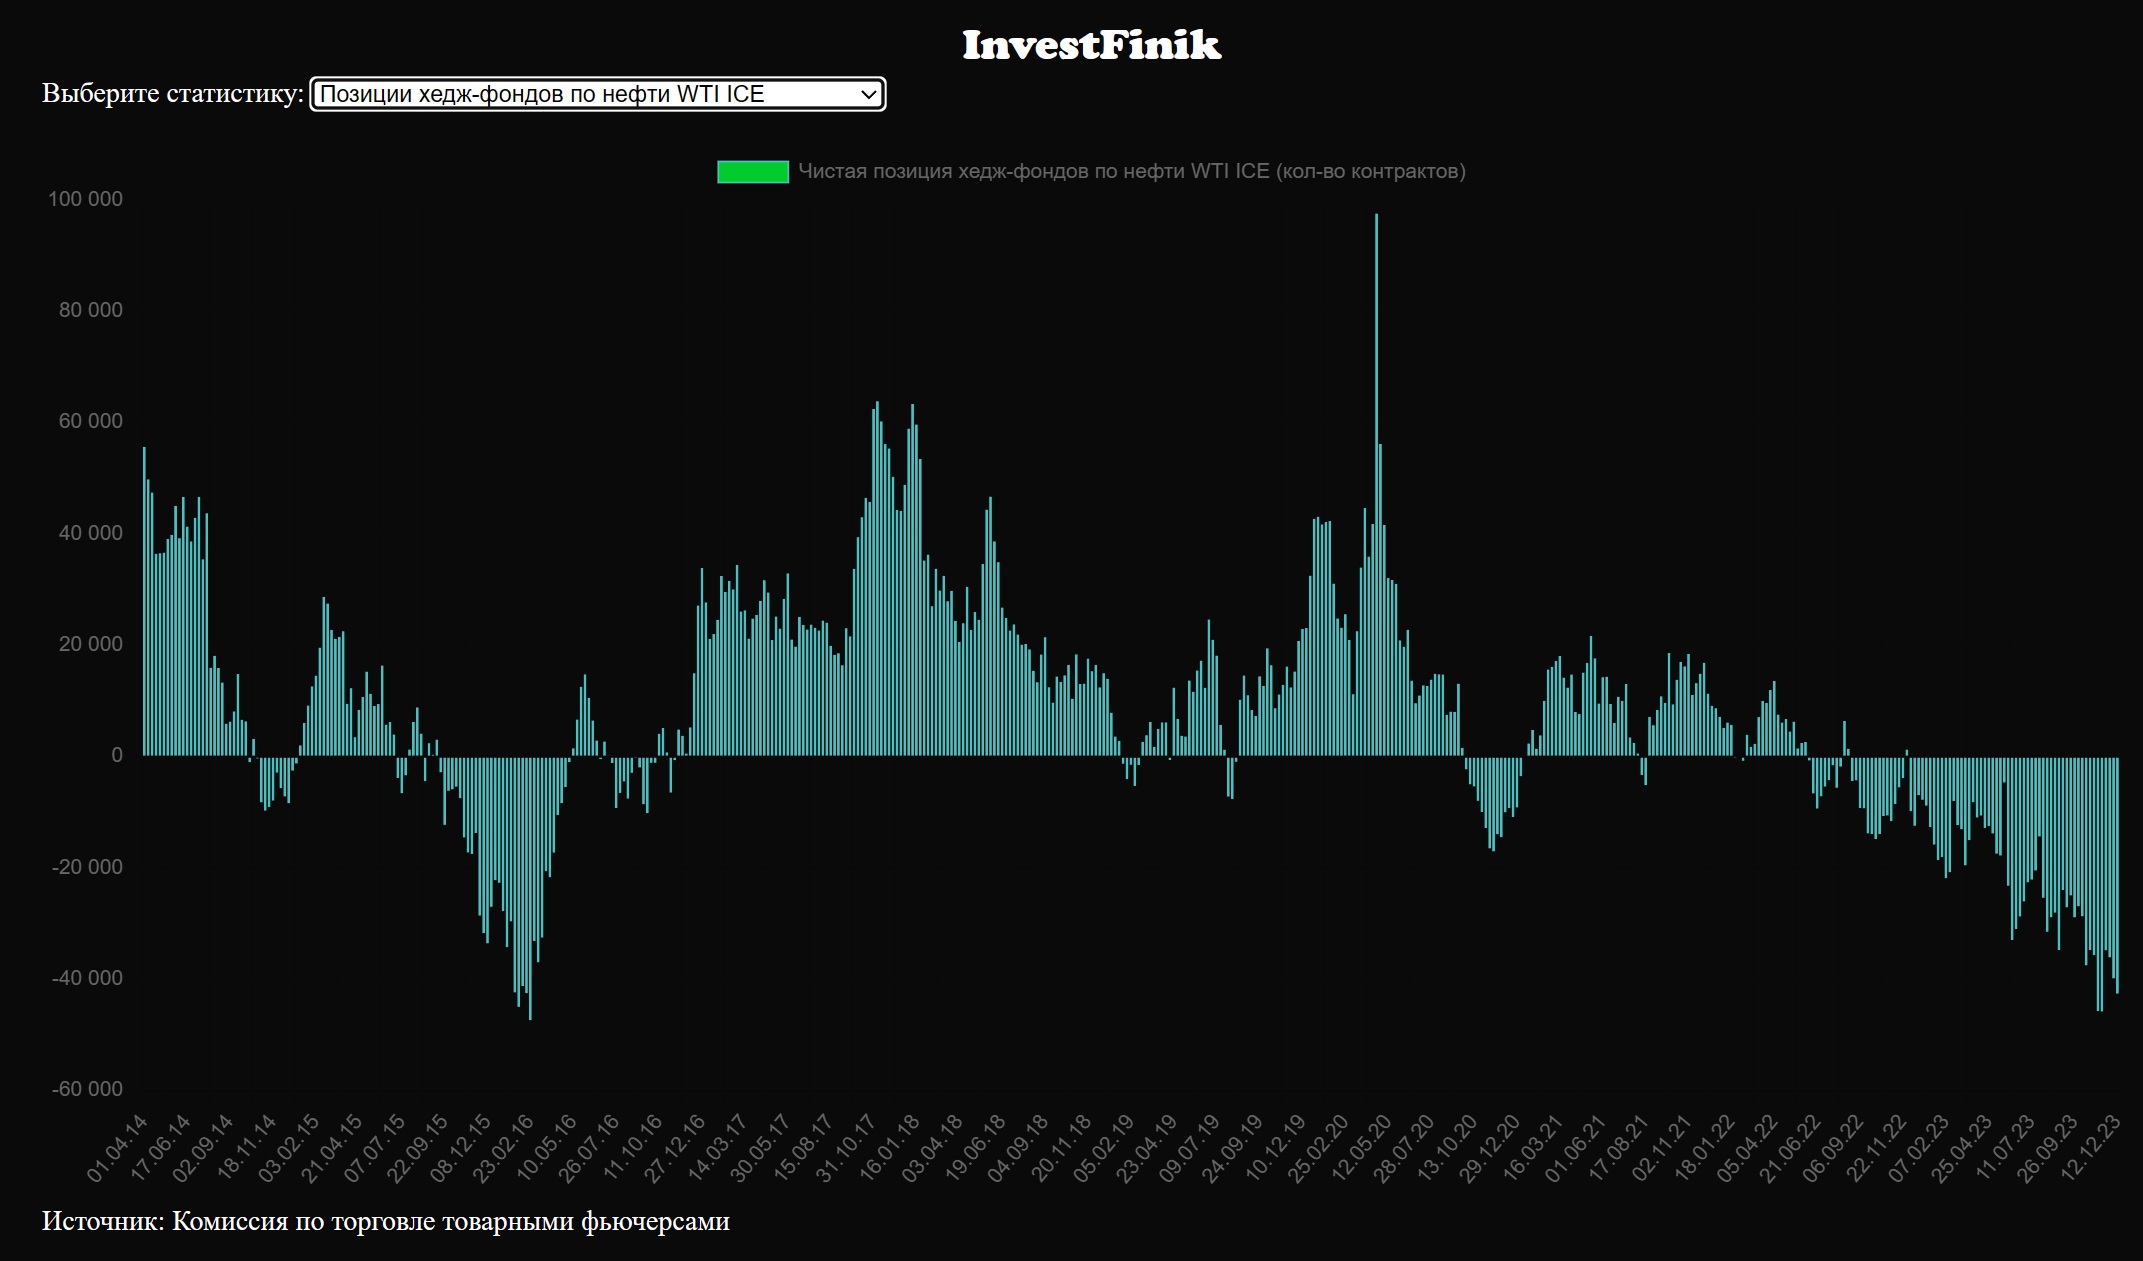Click the 0 y-axis label
This screenshot has width=2143, height=1261.
pos(117,755)
